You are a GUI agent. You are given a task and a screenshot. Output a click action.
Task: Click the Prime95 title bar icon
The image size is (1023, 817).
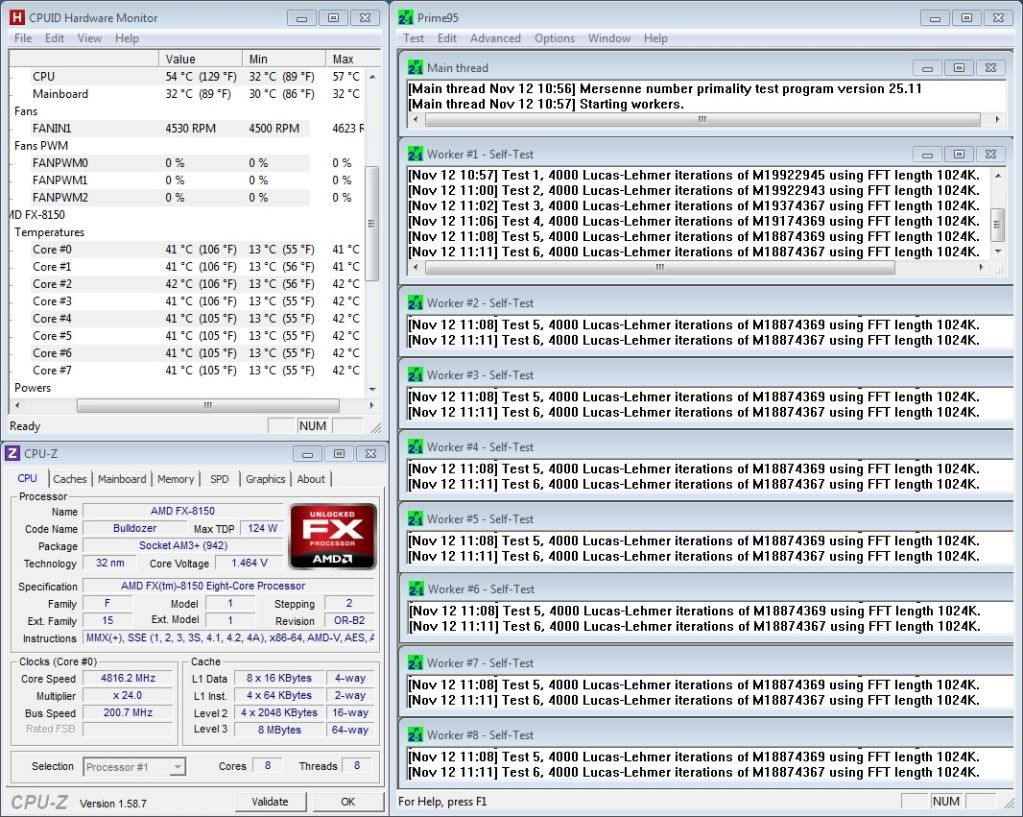405,18
